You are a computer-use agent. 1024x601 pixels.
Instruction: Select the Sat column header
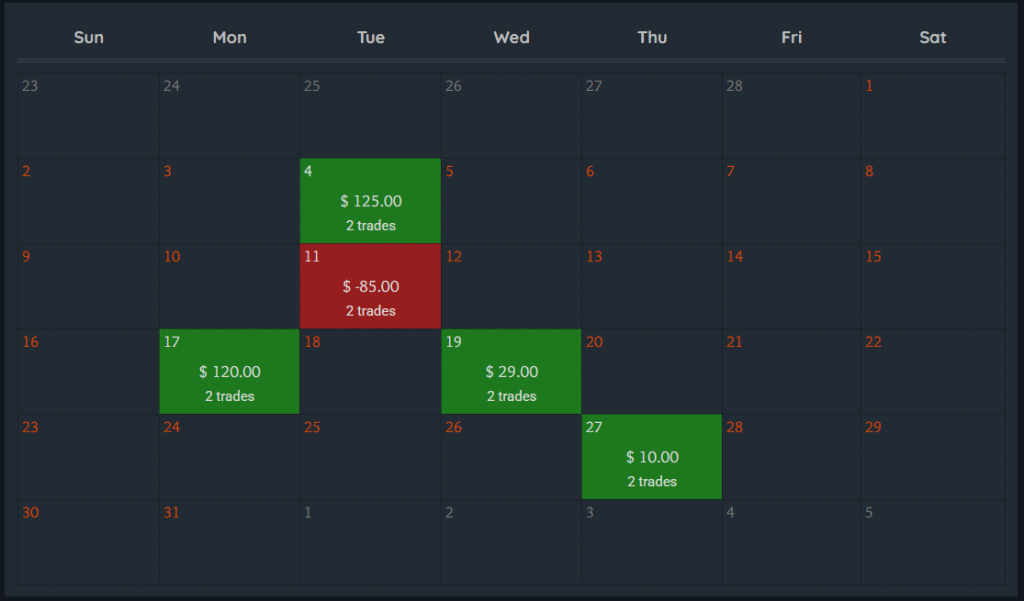tap(932, 38)
